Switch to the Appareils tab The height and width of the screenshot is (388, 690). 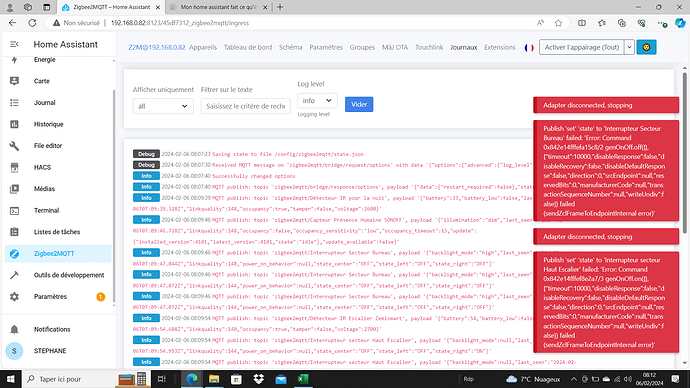pyautogui.click(x=203, y=47)
